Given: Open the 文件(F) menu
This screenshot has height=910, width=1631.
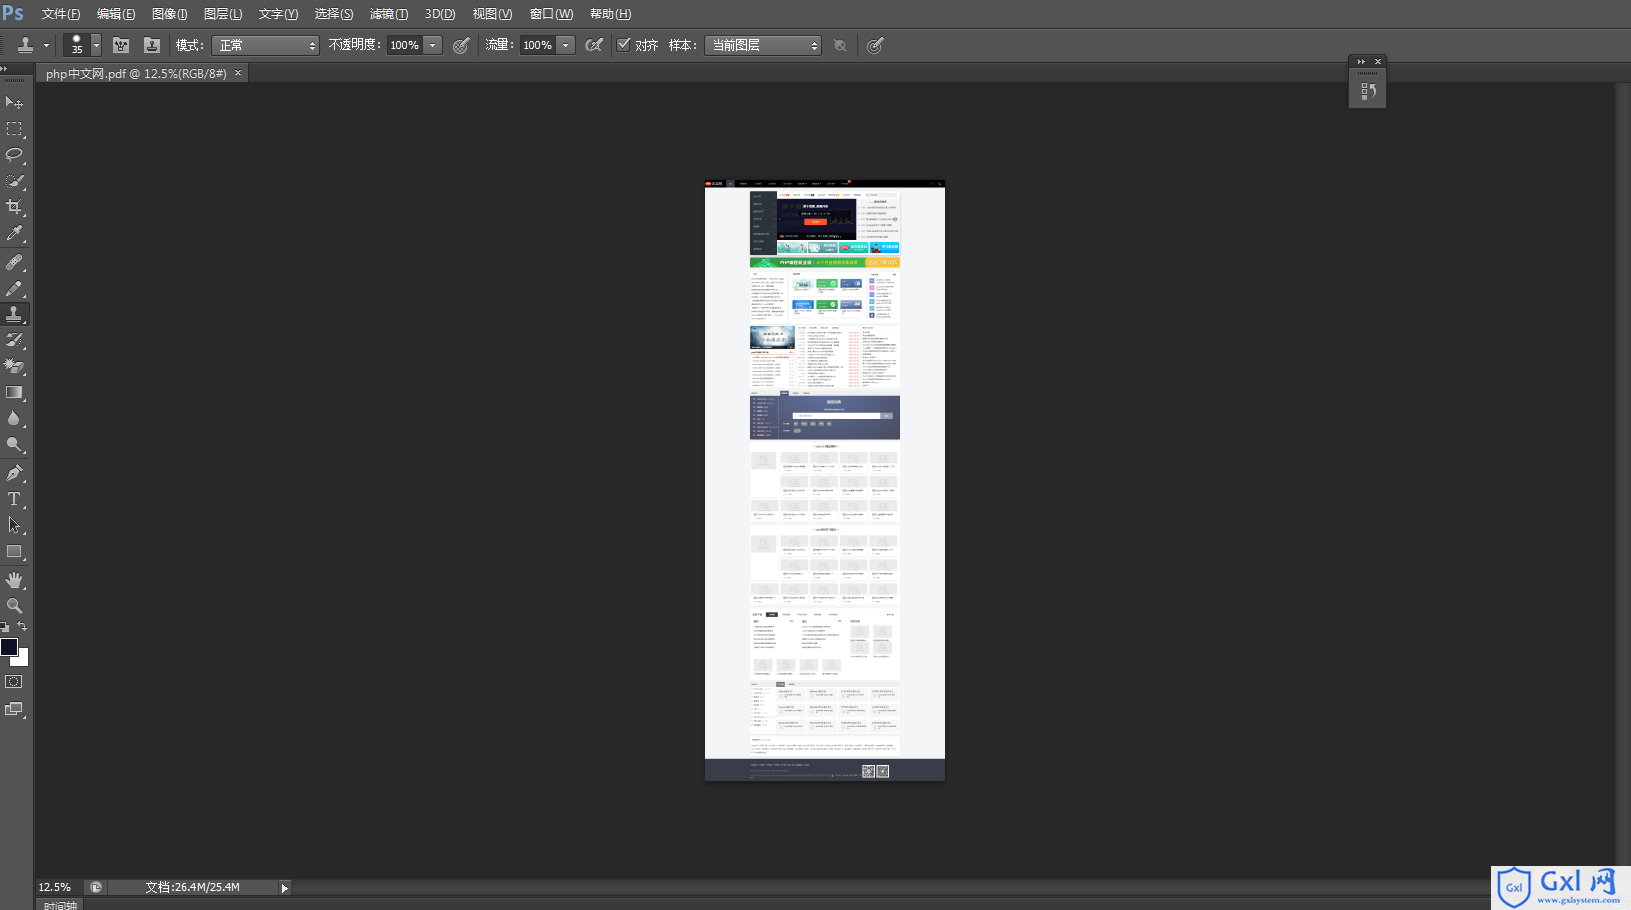Looking at the screenshot, I should [60, 14].
